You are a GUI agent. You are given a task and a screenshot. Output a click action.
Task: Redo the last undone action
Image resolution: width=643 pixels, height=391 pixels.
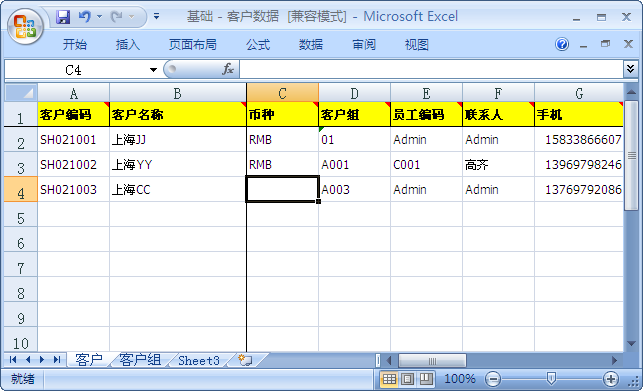pos(117,17)
